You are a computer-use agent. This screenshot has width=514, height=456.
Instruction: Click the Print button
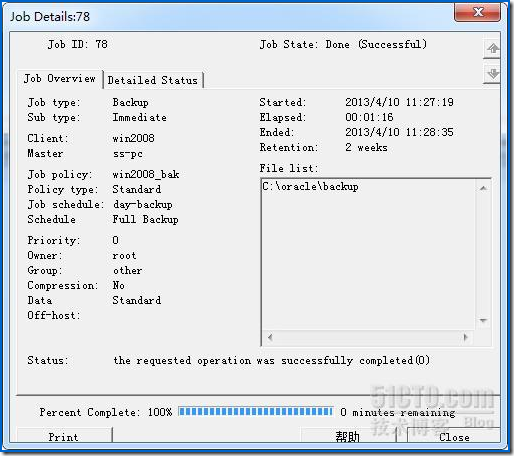pos(64,436)
